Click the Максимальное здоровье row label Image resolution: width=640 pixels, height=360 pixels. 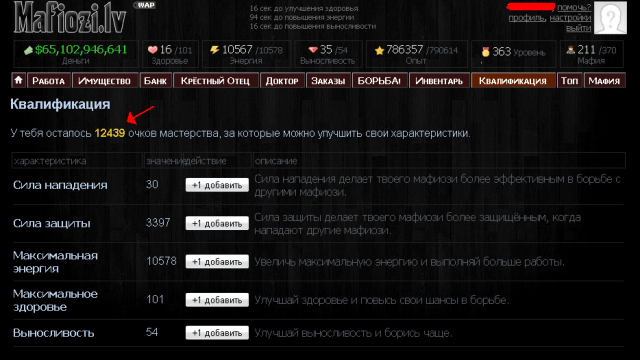pyautogui.click(x=56, y=300)
